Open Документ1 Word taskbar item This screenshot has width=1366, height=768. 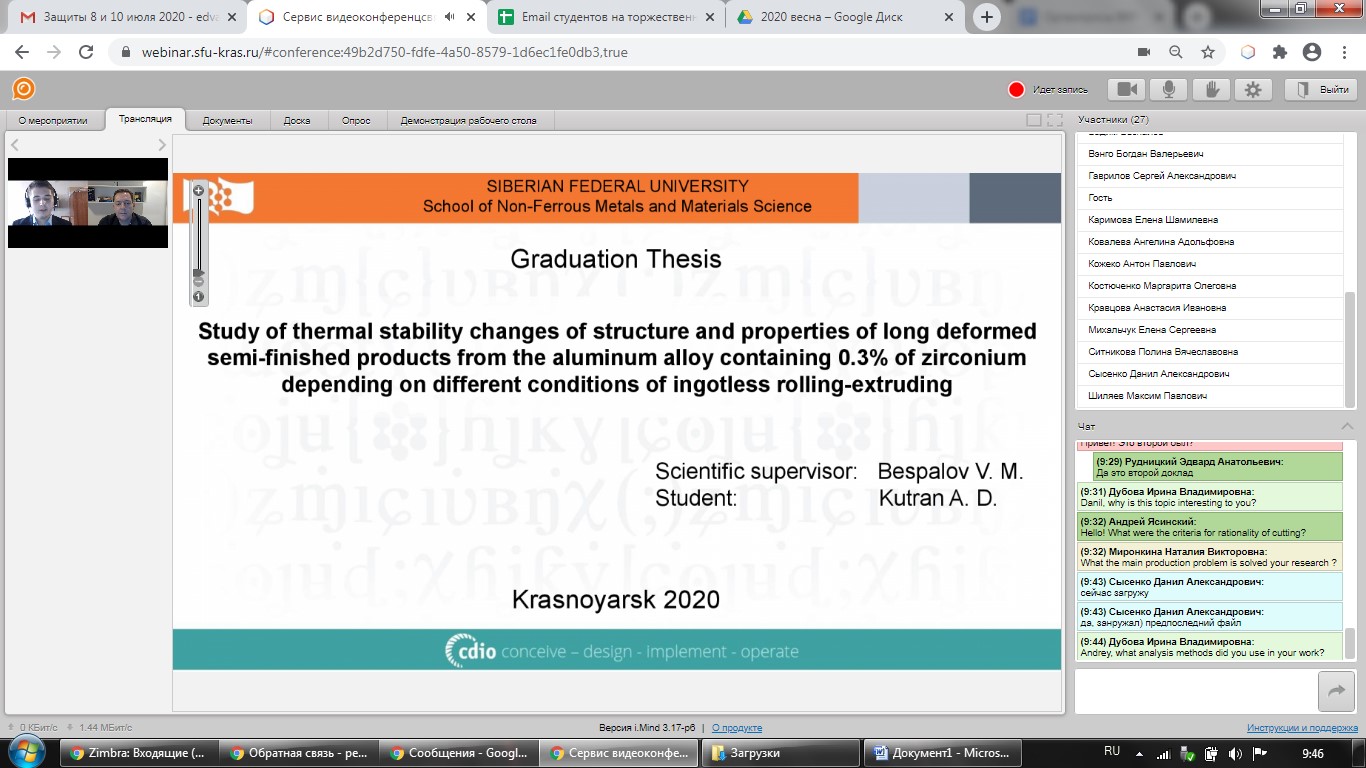[x=940, y=753]
